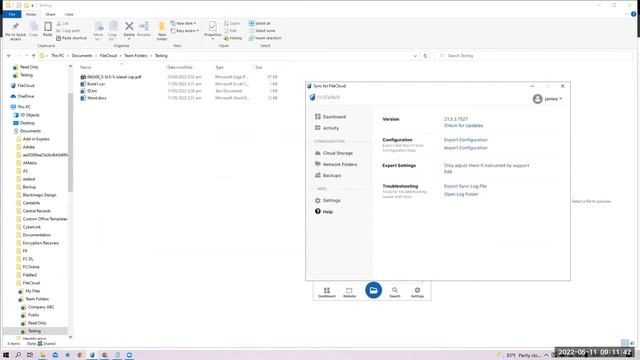Click Invert selection in the ribbon
The height and width of the screenshot is (360, 640).
[265, 38]
